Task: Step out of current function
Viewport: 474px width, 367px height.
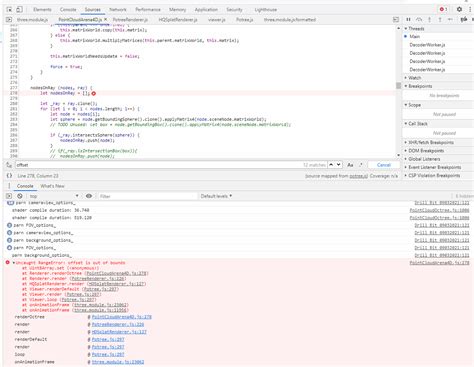Action: 440,20
